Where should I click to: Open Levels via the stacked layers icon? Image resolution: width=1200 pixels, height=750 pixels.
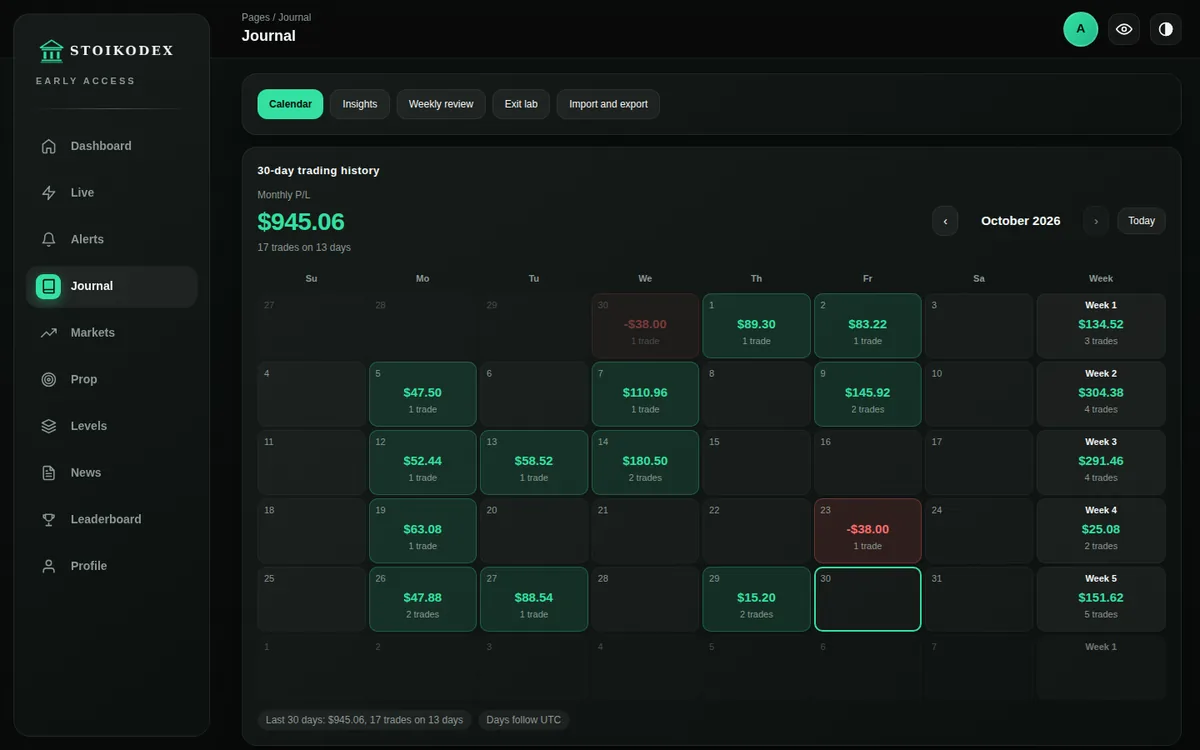(49, 426)
